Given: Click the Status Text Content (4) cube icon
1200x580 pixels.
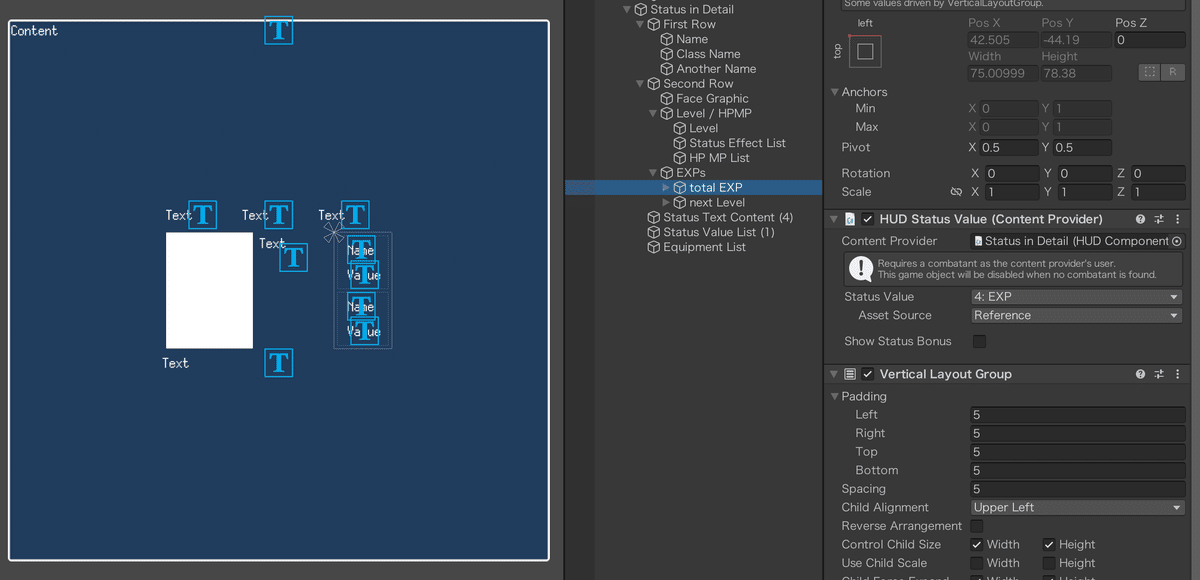Looking at the screenshot, I should [654, 217].
